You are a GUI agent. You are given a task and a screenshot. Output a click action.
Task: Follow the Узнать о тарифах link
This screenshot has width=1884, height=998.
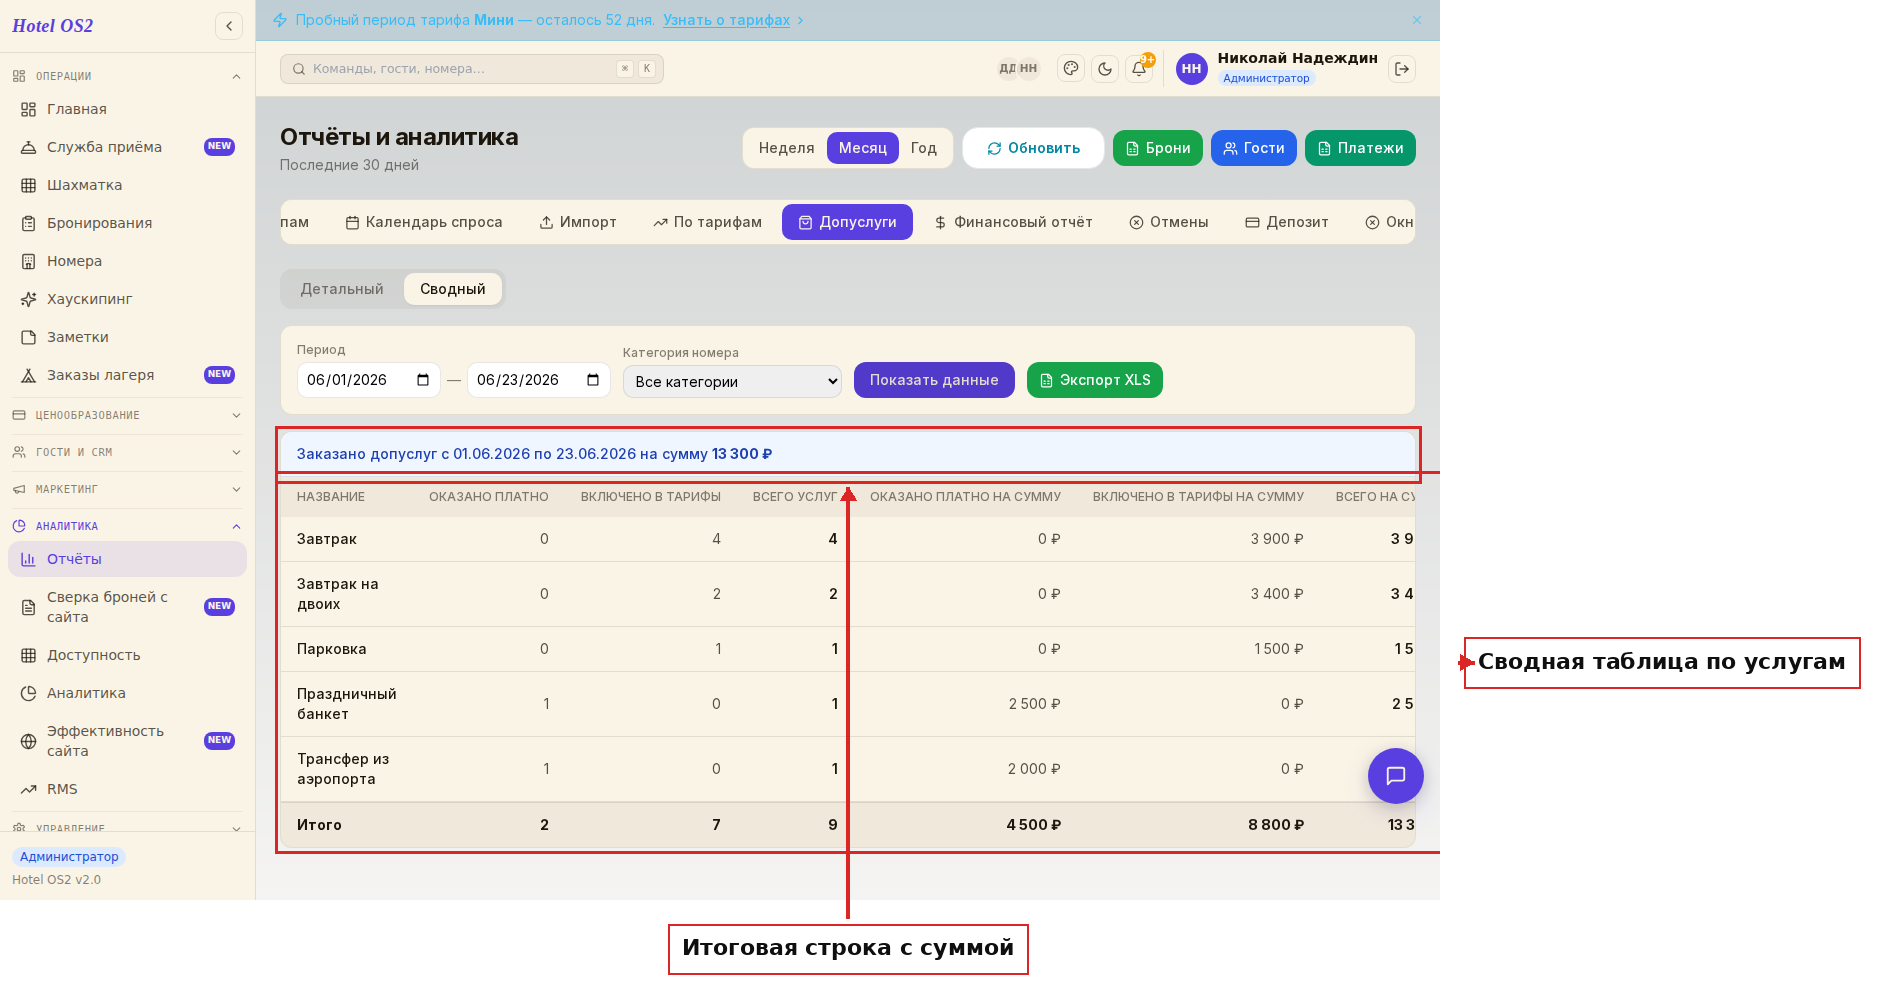[x=727, y=20]
